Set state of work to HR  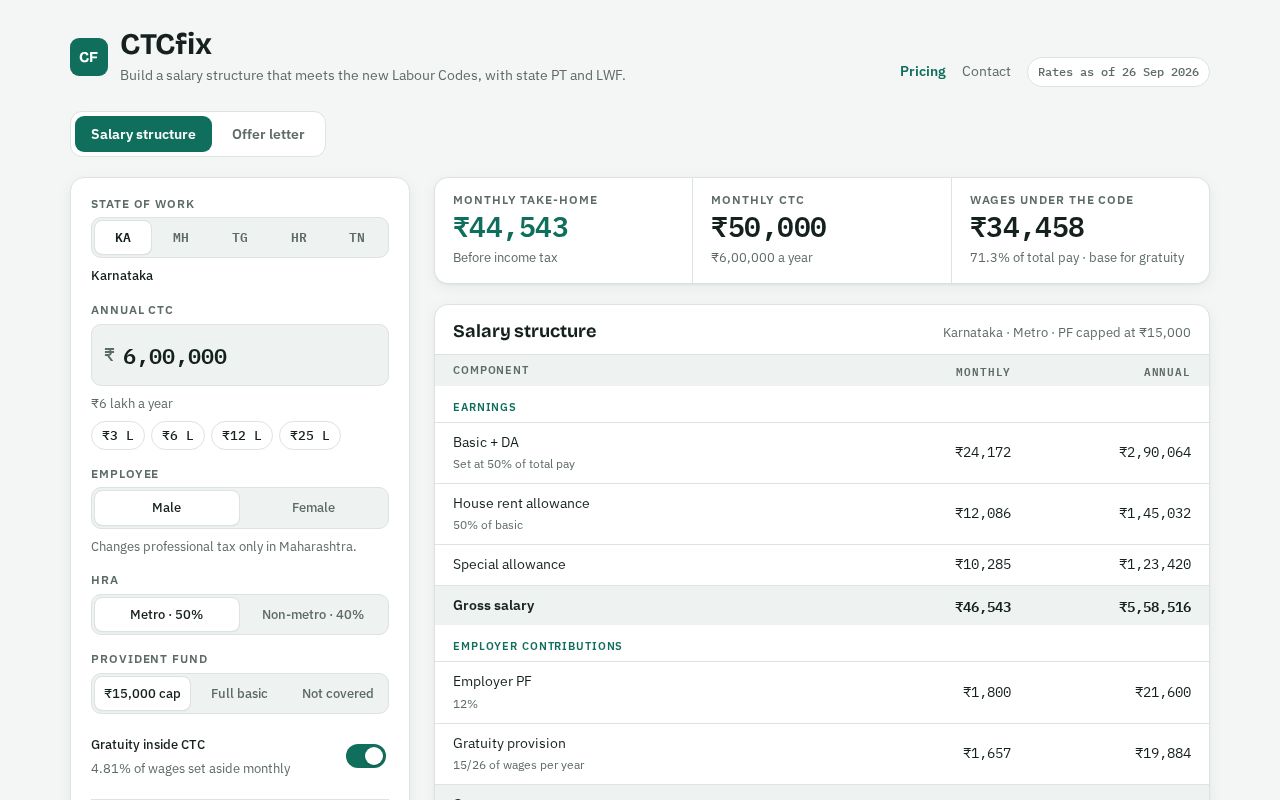(x=299, y=238)
